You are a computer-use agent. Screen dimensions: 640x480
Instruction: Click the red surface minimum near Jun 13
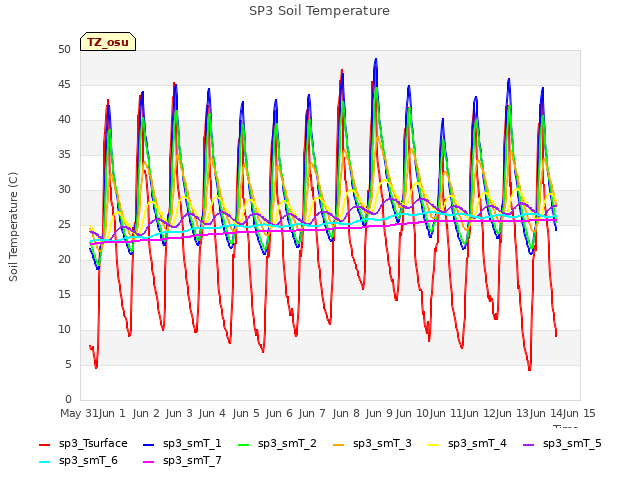[x=529, y=369]
